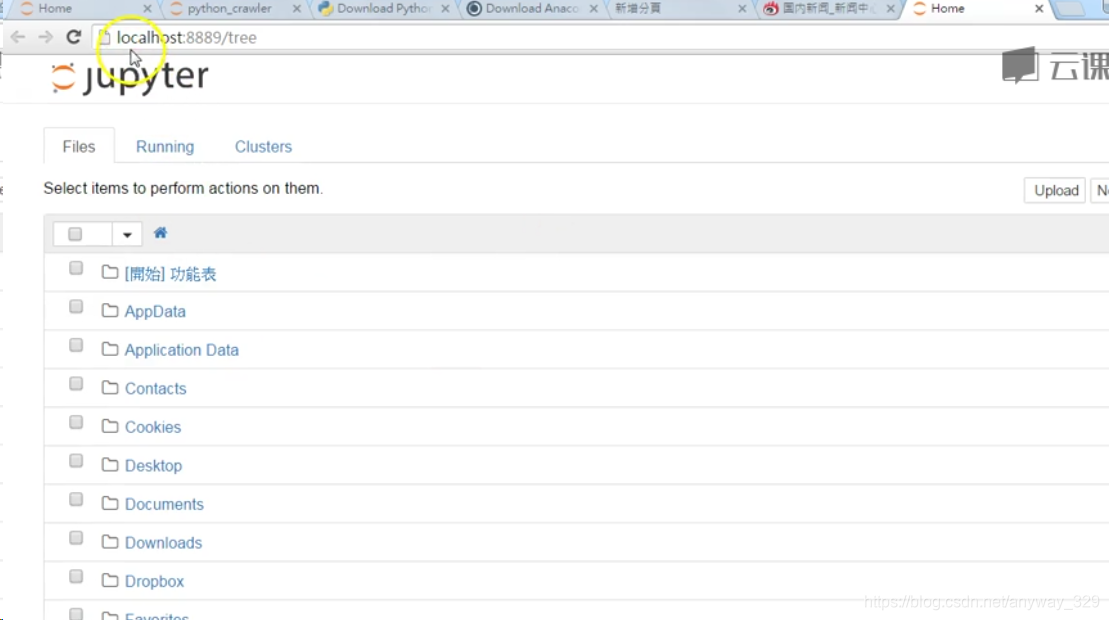
Task: Check the Documents folder checkbox
Action: [x=76, y=499]
